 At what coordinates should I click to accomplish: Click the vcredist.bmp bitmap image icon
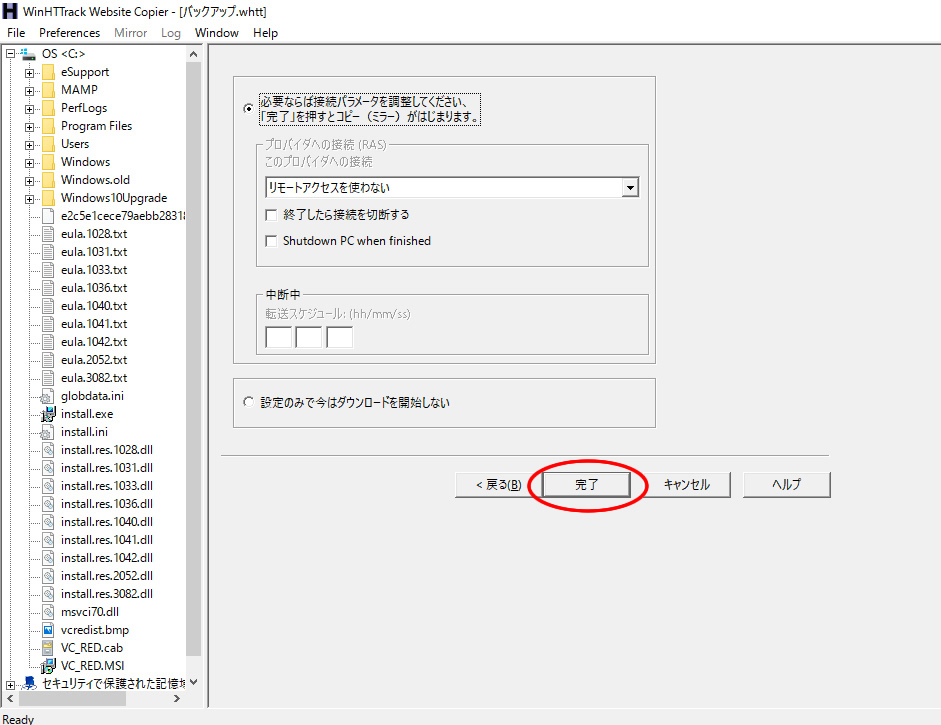[47, 629]
